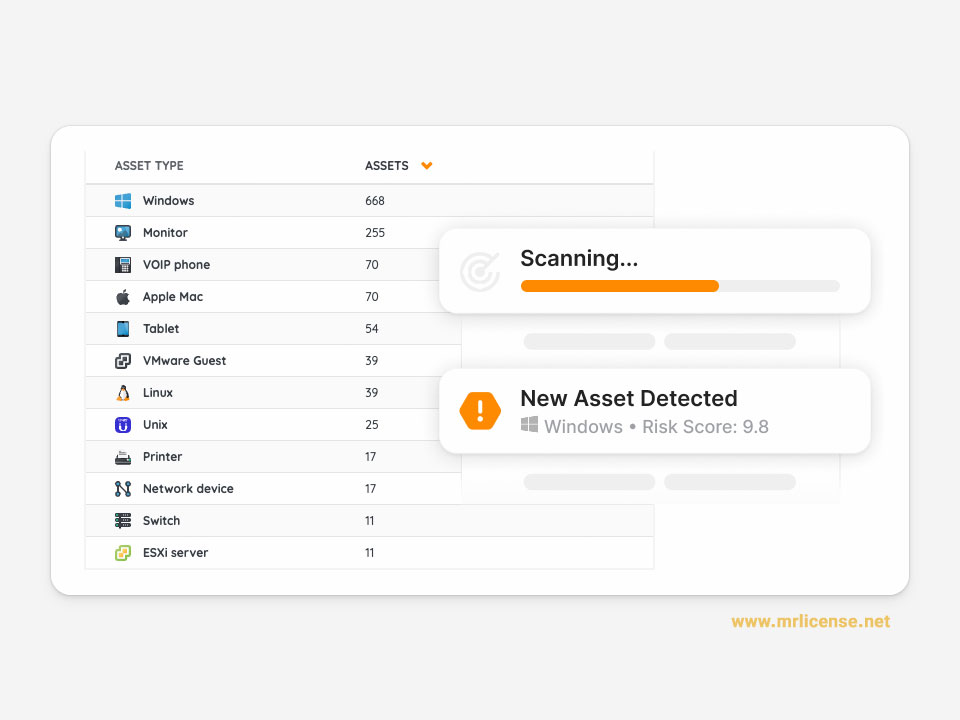
Task: Click the VMware Guest icon
Action: pyautogui.click(x=123, y=361)
